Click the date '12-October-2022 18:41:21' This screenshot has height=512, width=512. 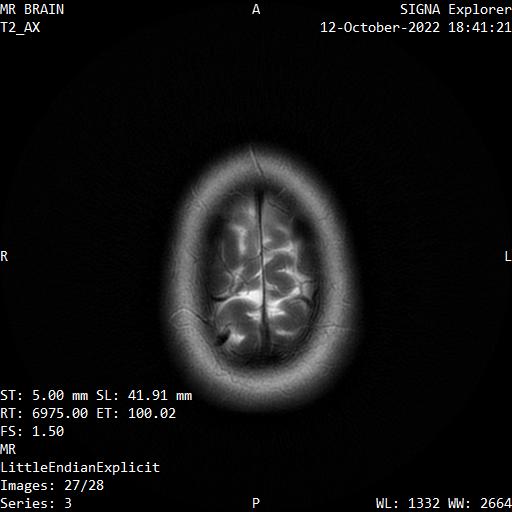click(x=416, y=27)
